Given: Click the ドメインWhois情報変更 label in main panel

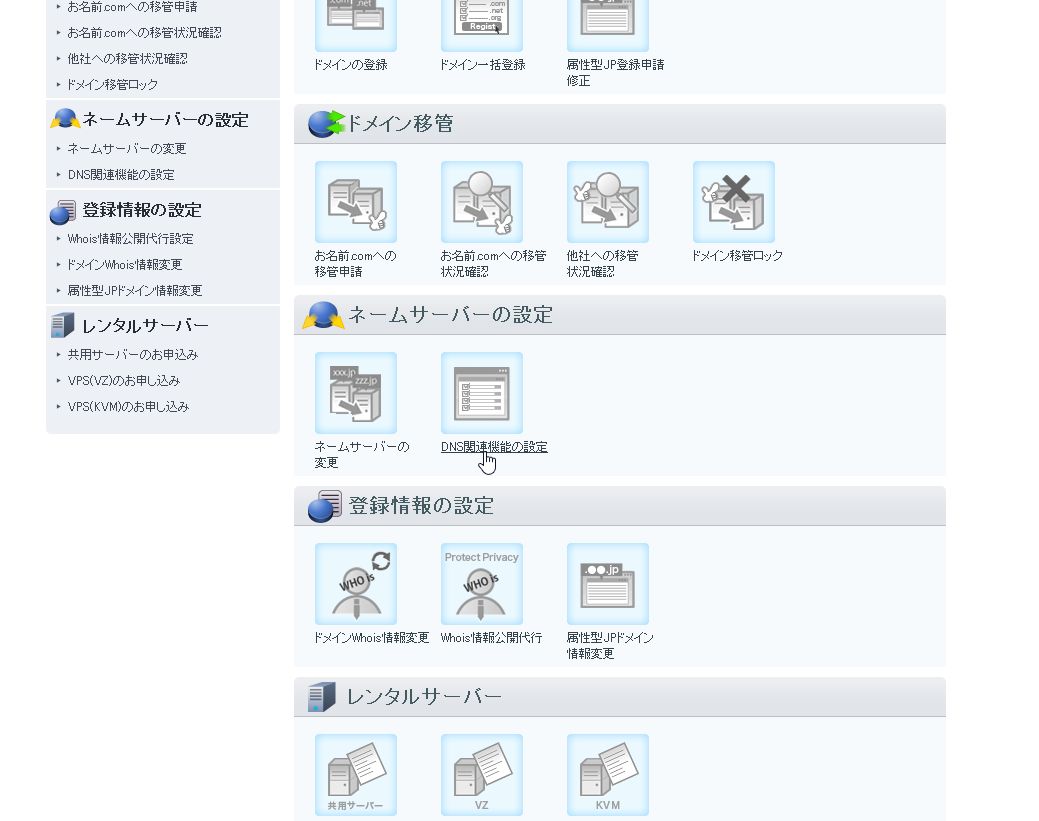Looking at the screenshot, I should click(x=371, y=637).
